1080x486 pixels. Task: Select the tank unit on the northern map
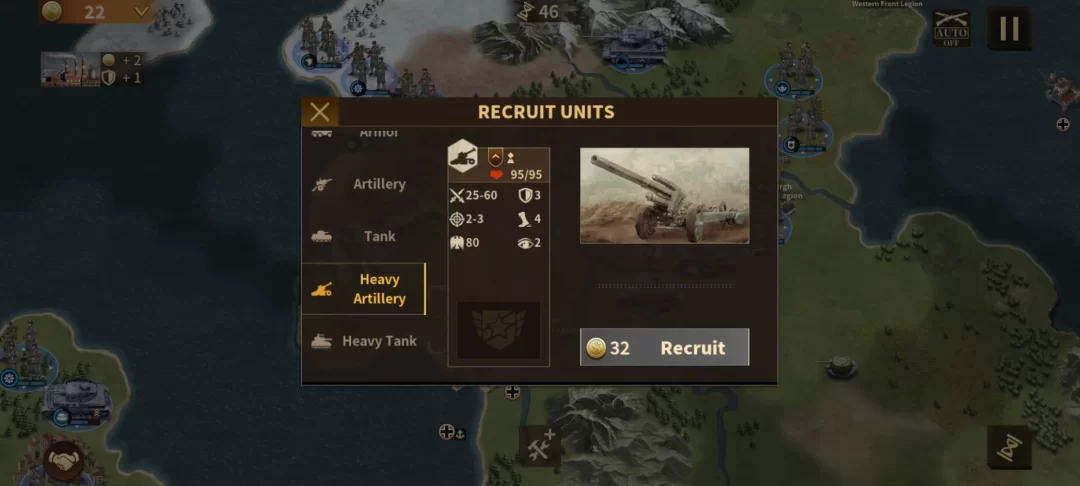pos(634,47)
